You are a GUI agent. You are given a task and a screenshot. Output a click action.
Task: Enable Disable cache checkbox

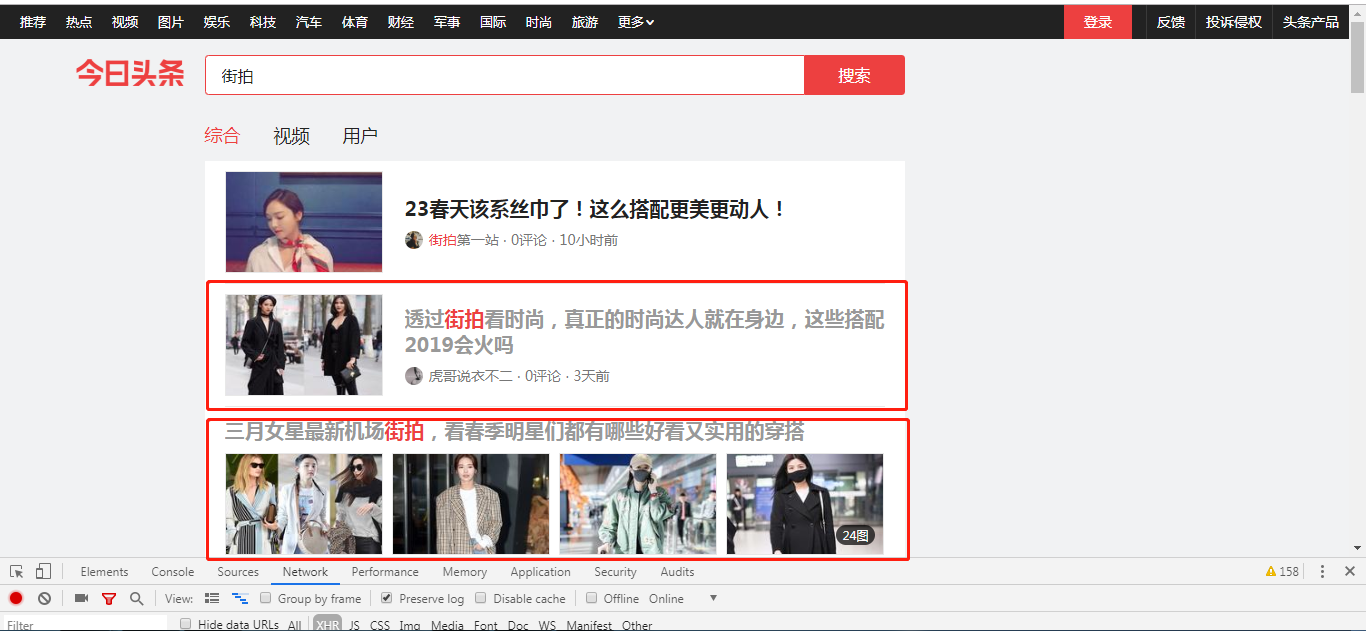click(481, 598)
